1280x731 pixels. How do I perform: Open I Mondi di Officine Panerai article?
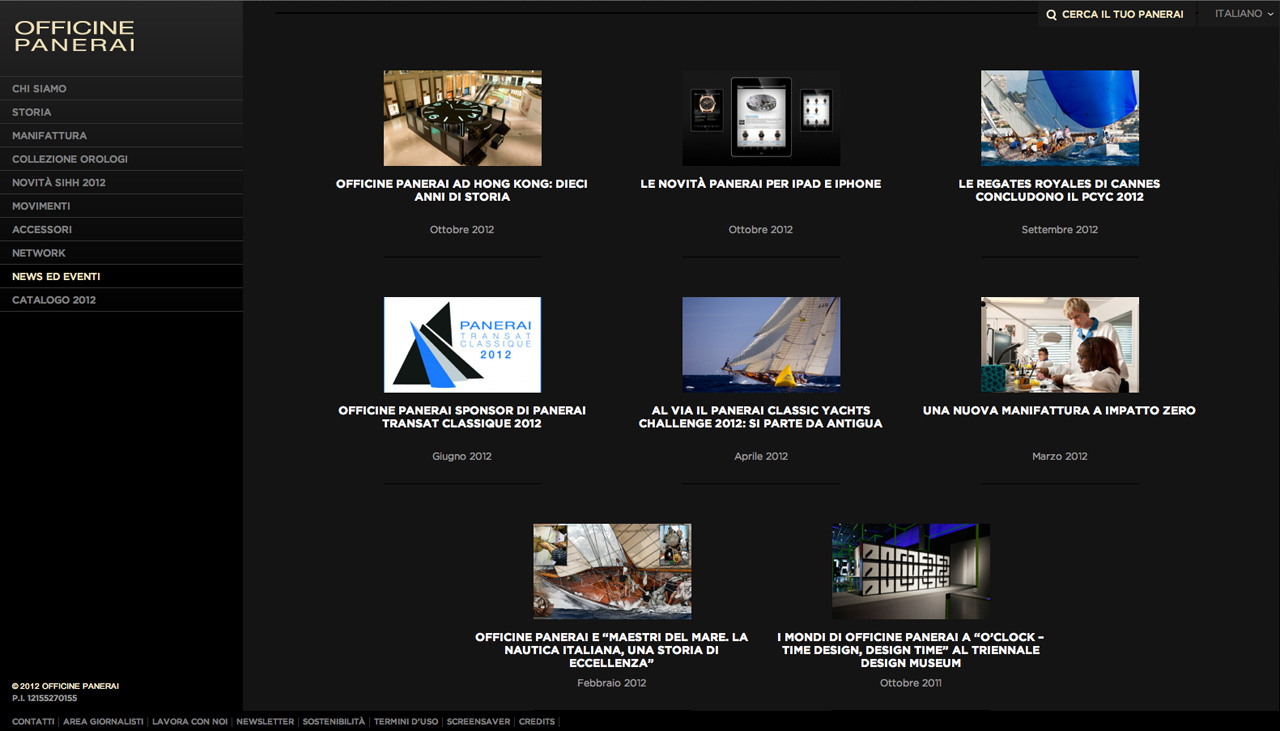pyautogui.click(x=911, y=650)
